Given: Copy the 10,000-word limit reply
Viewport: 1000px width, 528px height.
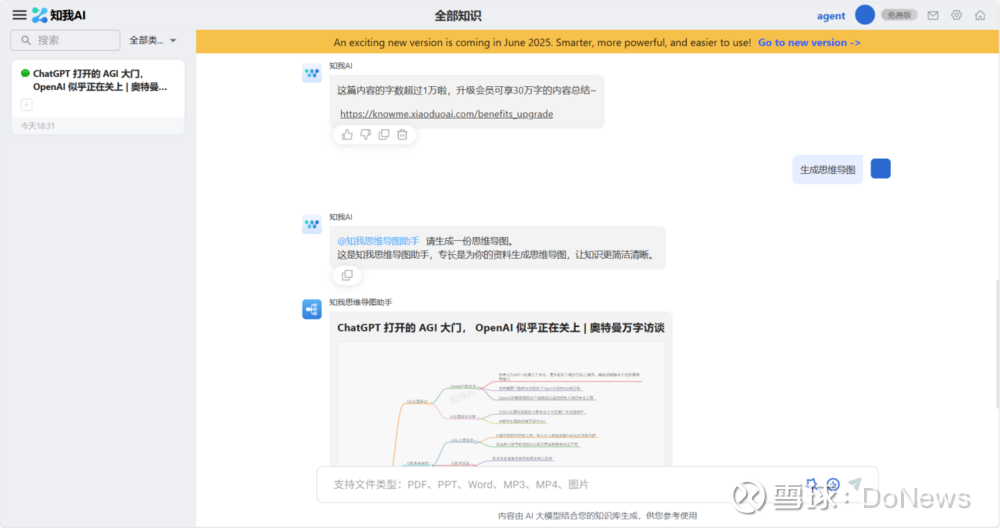Looking at the screenshot, I should point(384,135).
